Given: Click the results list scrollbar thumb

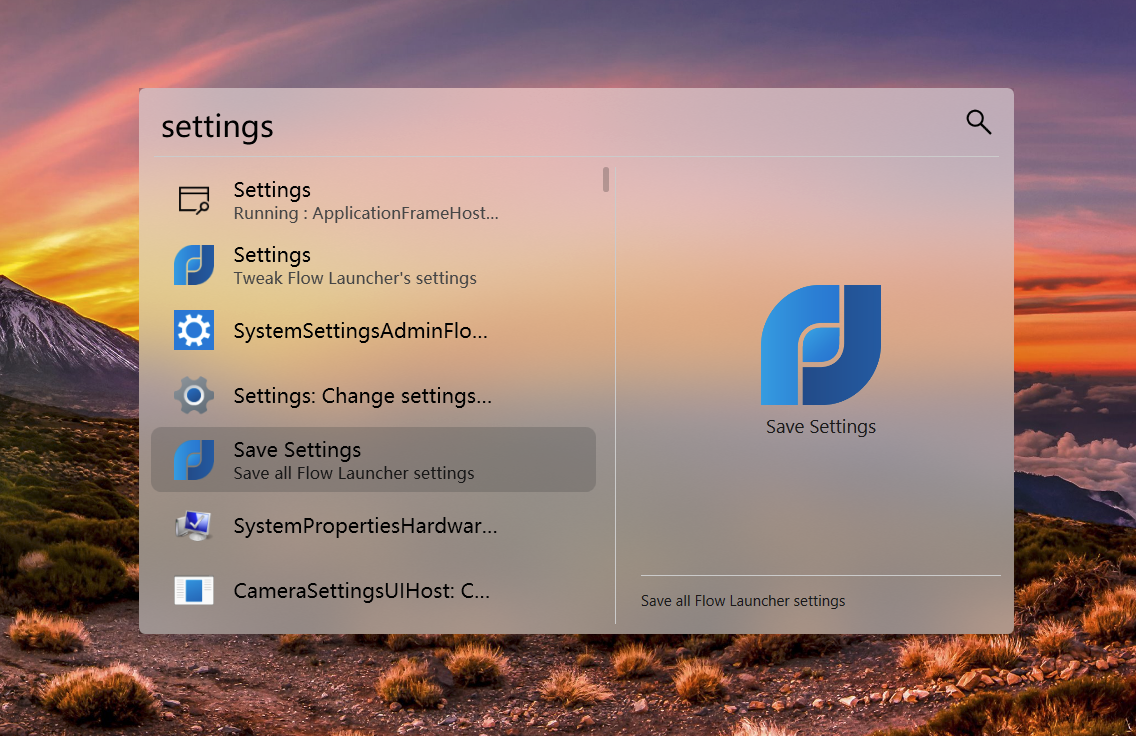Looking at the screenshot, I should [x=606, y=180].
